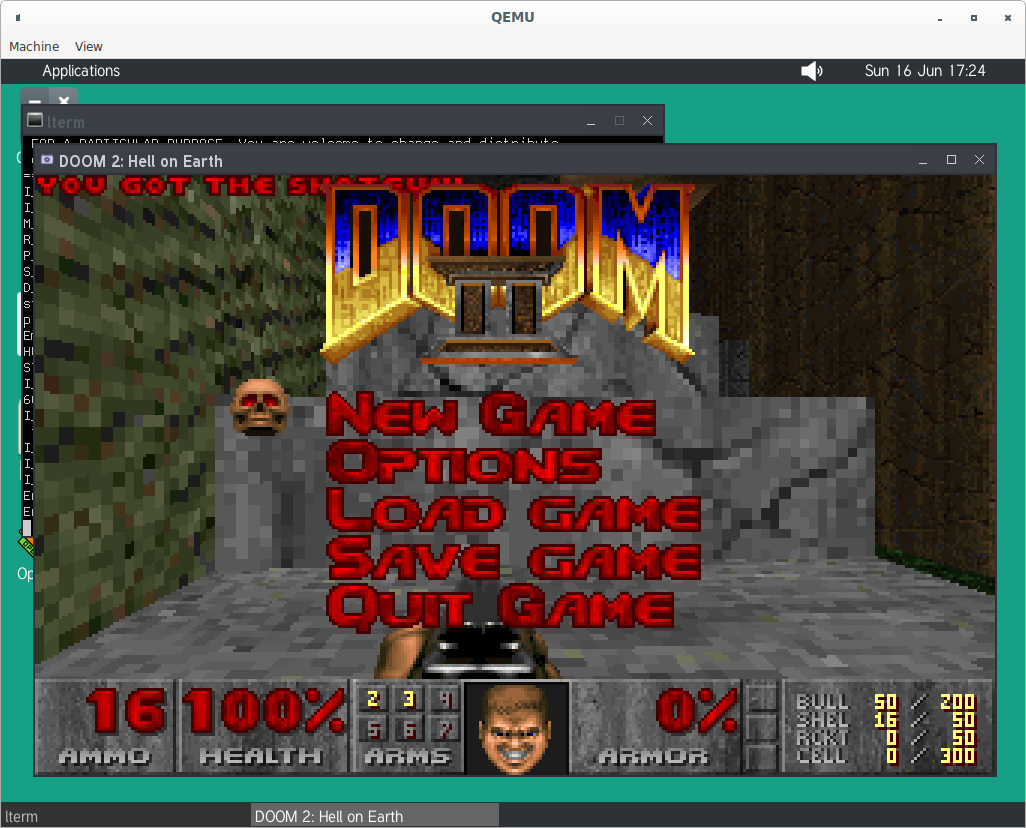Open the Applications menu in the panel
1026x828 pixels.
click(81, 71)
